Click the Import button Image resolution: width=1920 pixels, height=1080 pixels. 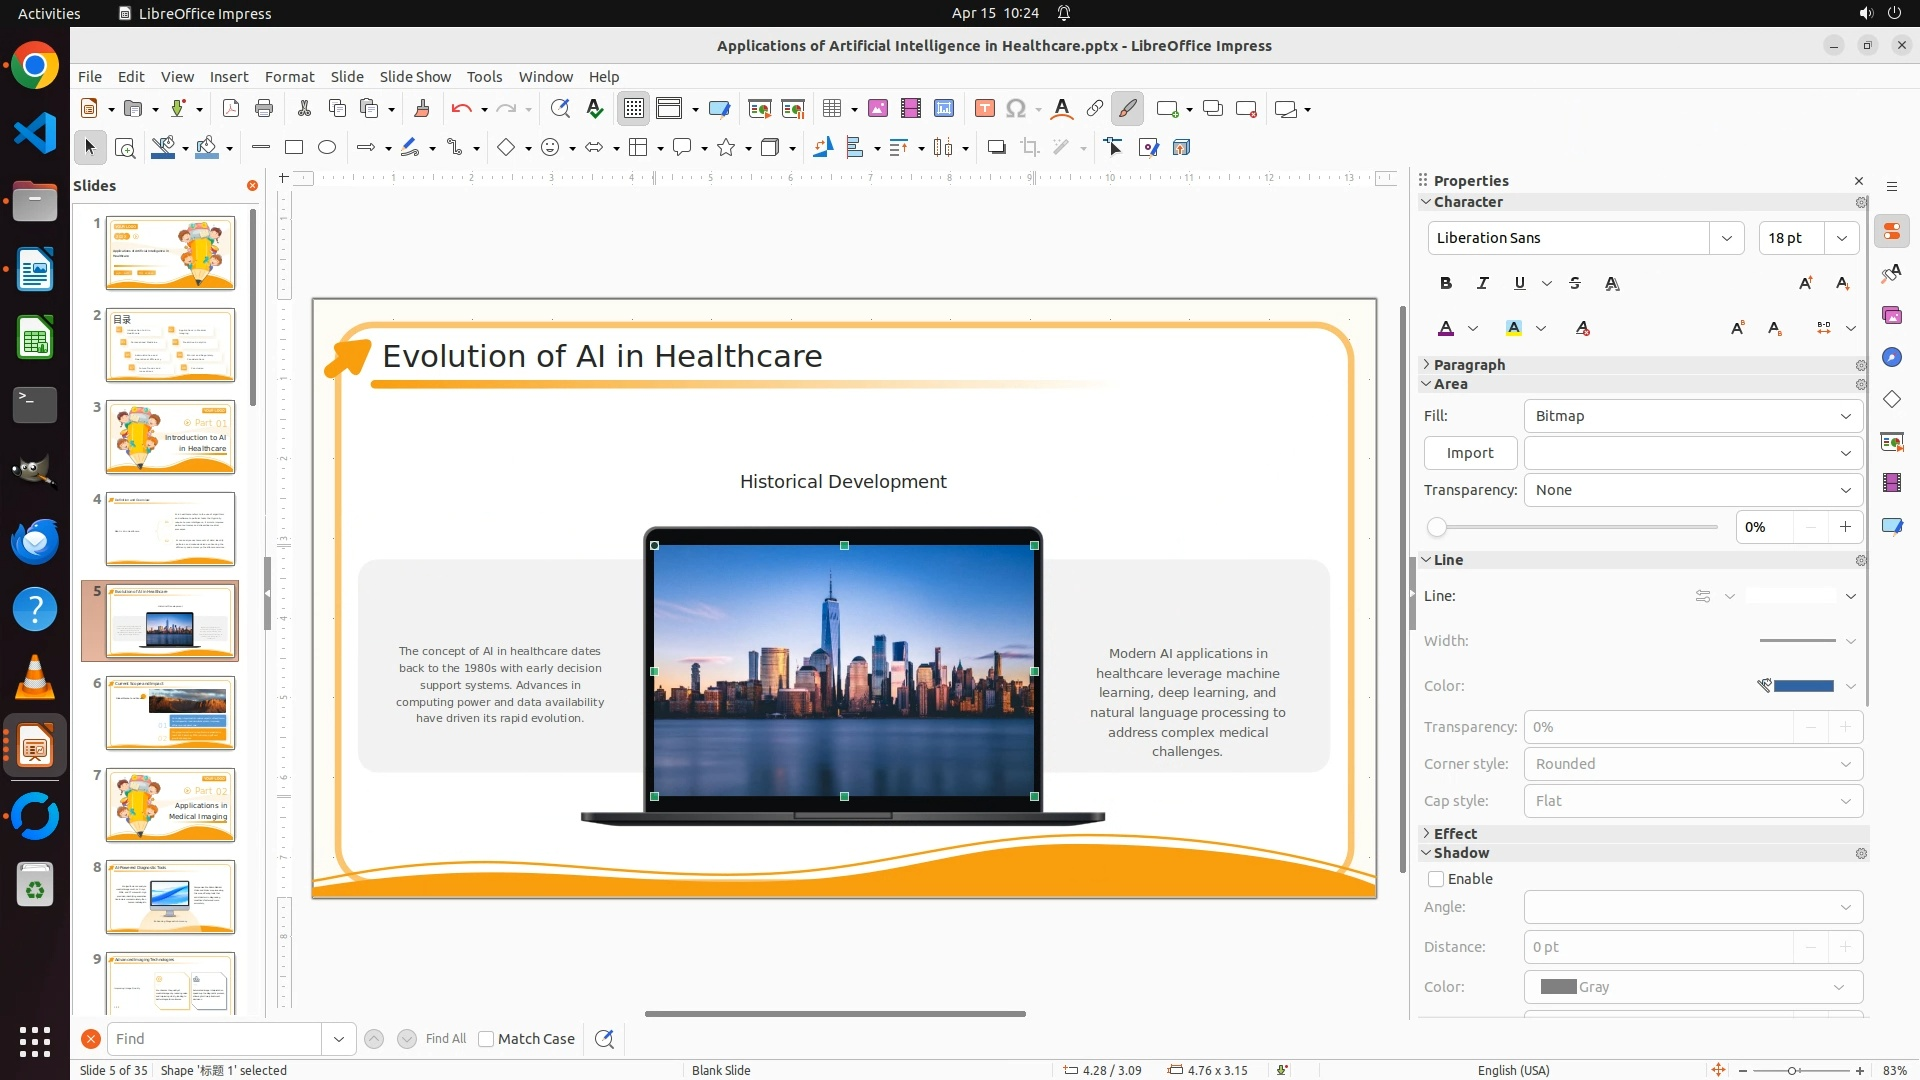click(x=1469, y=453)
